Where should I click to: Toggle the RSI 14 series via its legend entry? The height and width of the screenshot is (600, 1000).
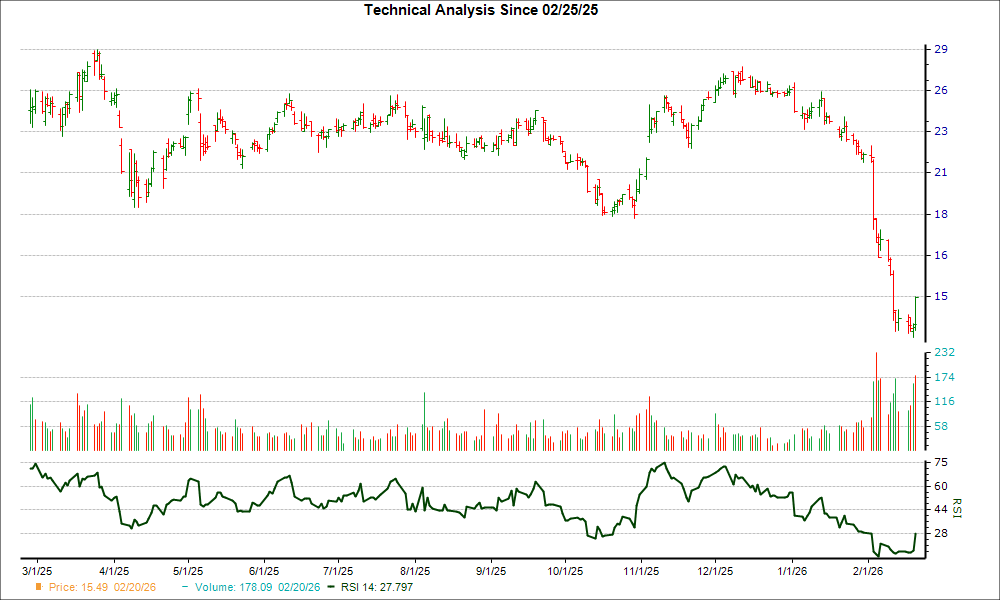tap(378, 588)
